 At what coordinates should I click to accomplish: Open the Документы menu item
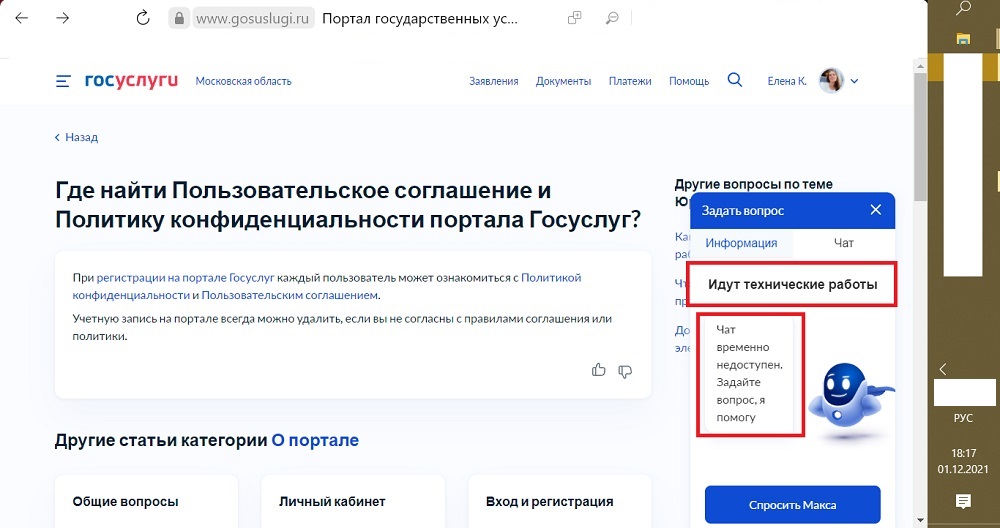click(563, 81)
